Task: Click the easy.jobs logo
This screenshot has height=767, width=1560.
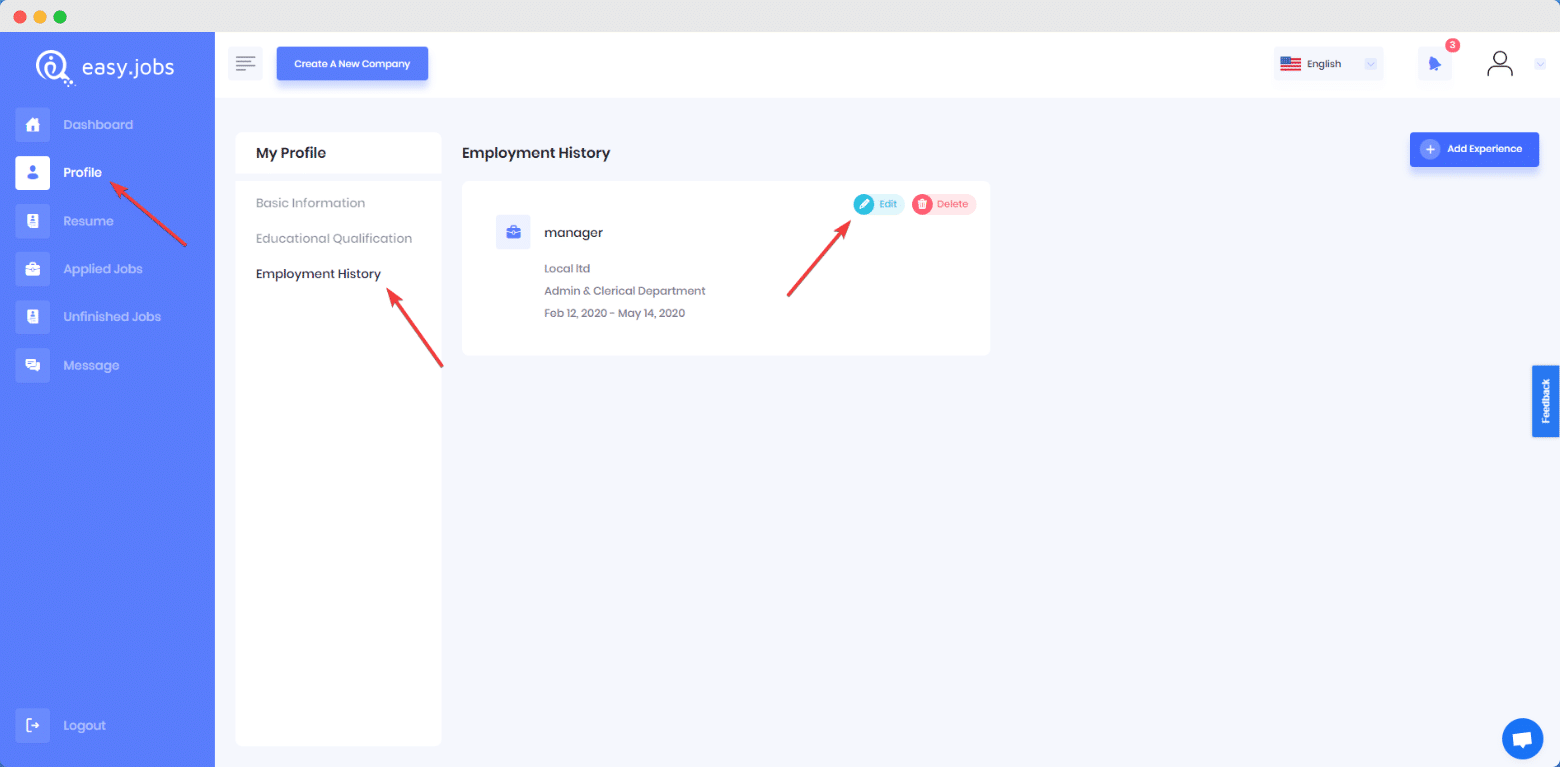Action: tap(104, 67)
